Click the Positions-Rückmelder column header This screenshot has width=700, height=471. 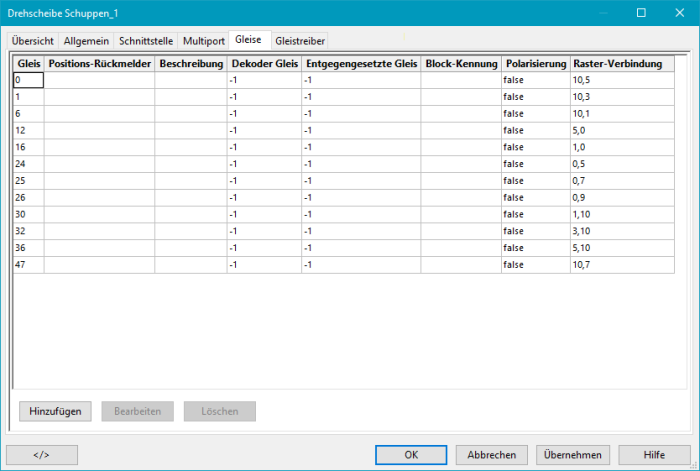point(99,64)
